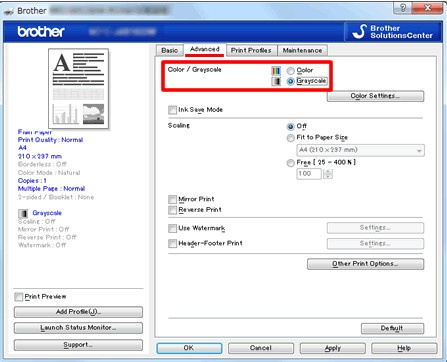Screen dimensions: 447x362
Task: Launch Status Monitor
Action: click(78, 328)
